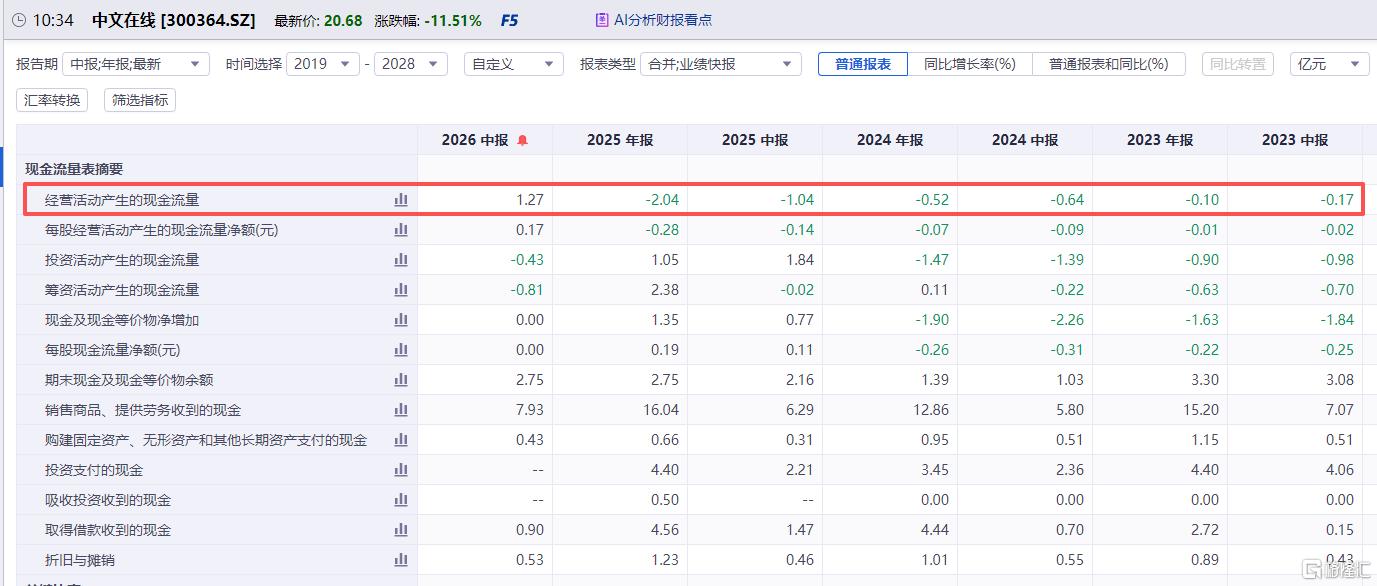1377x586 pixels.
Task: Open the end year dropdown showing 2028
Action: tap(410, 64)
